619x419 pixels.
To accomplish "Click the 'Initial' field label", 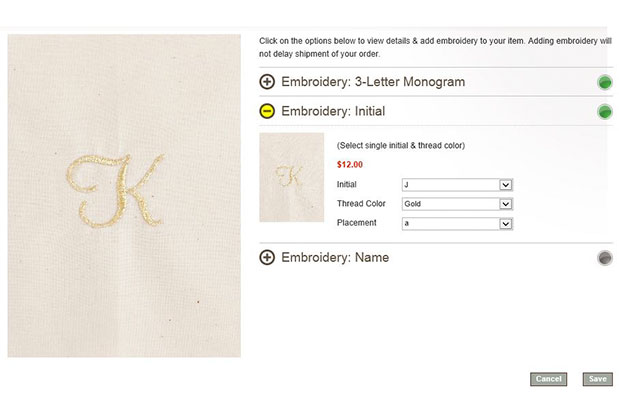I will 347,185.
